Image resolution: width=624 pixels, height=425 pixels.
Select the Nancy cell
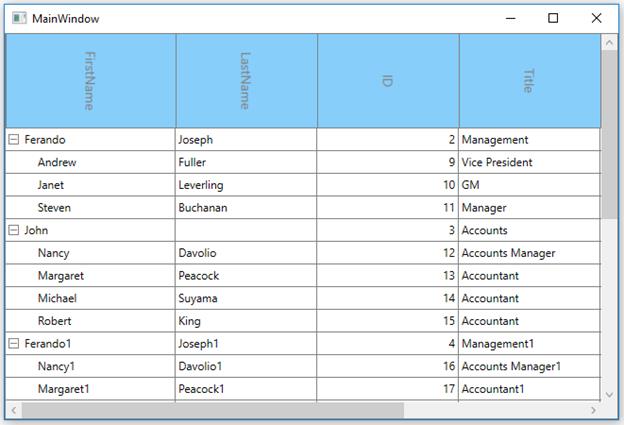pyautogui.click(x=90, y=253)
